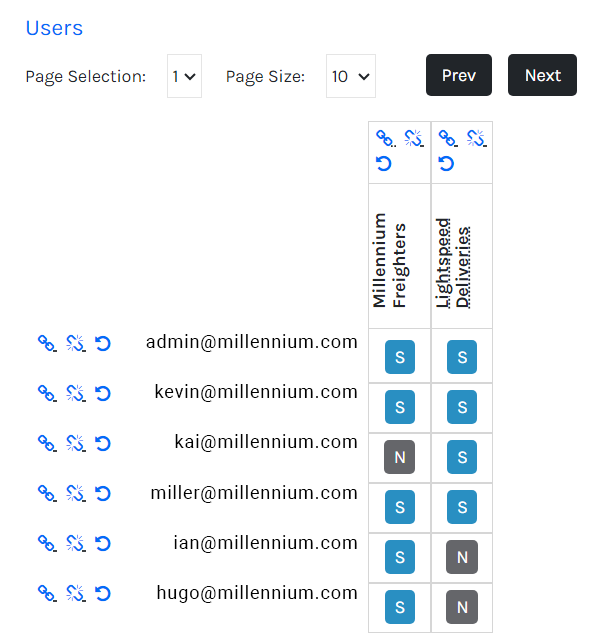This screenshot has height=644, width=600.
Task: Click the reset icon for hugo@millennium.com
Action: [103, 594]
